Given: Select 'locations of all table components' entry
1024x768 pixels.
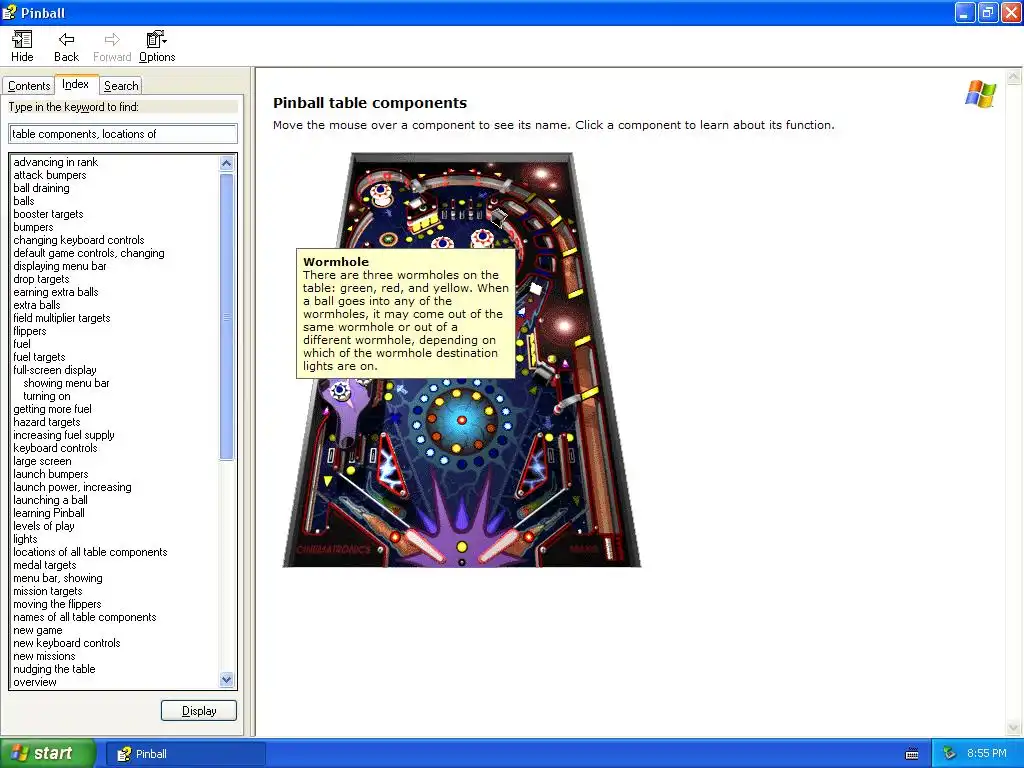Looking at the screenshot, I should coord(90,552).
